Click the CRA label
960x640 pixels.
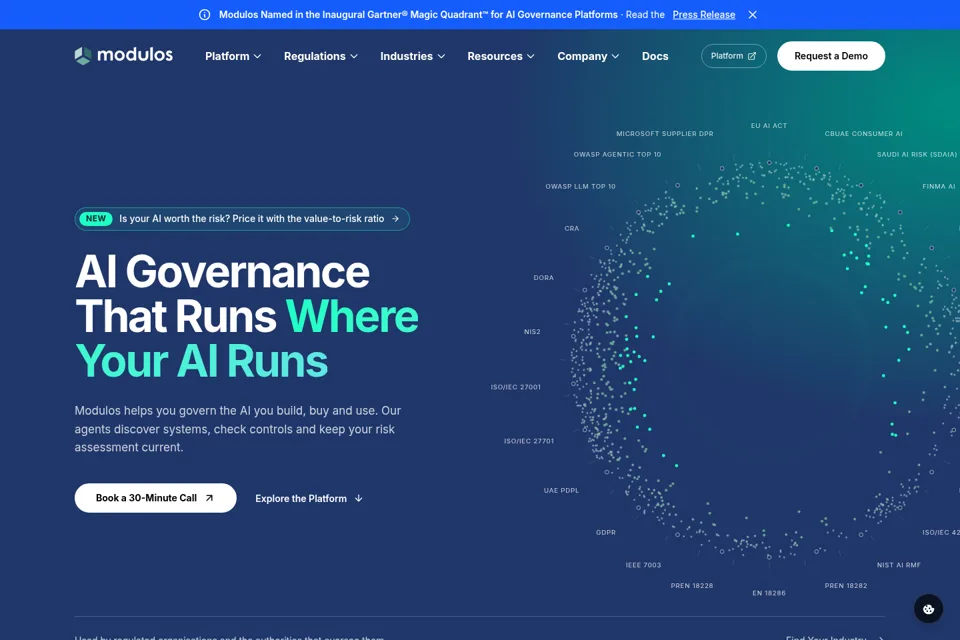point(572,228)
